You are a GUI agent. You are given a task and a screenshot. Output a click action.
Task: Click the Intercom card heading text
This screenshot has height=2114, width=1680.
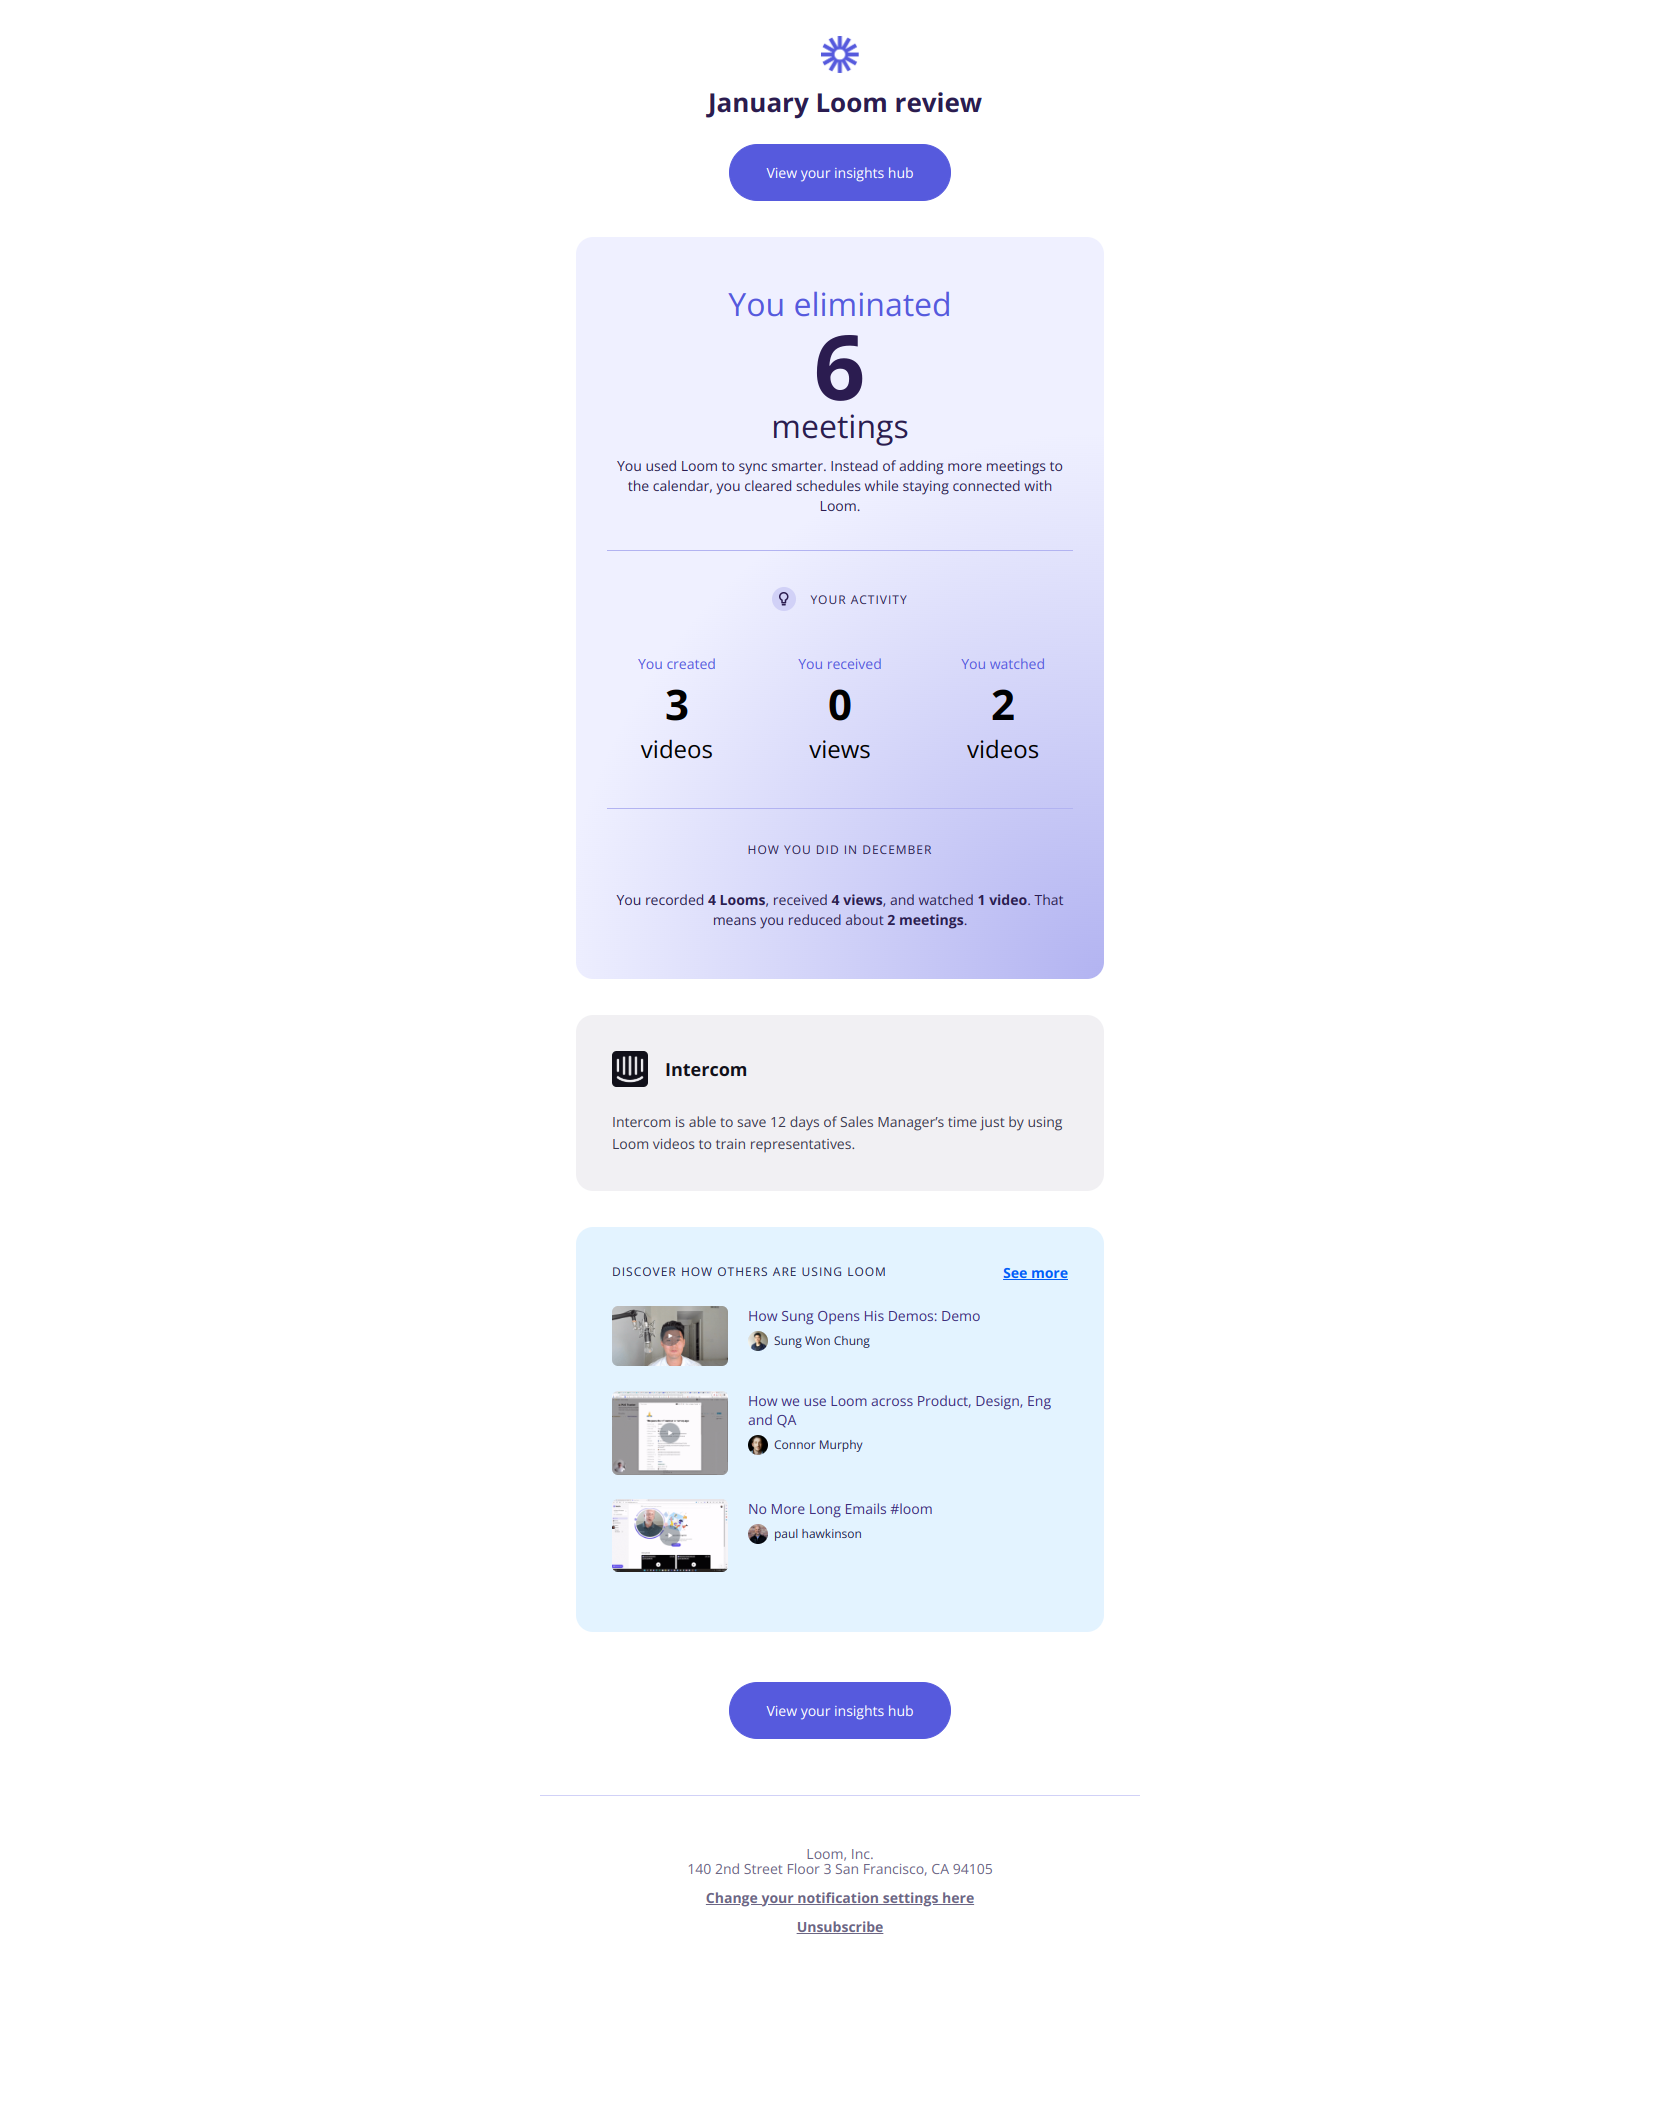pos(706,1069)
